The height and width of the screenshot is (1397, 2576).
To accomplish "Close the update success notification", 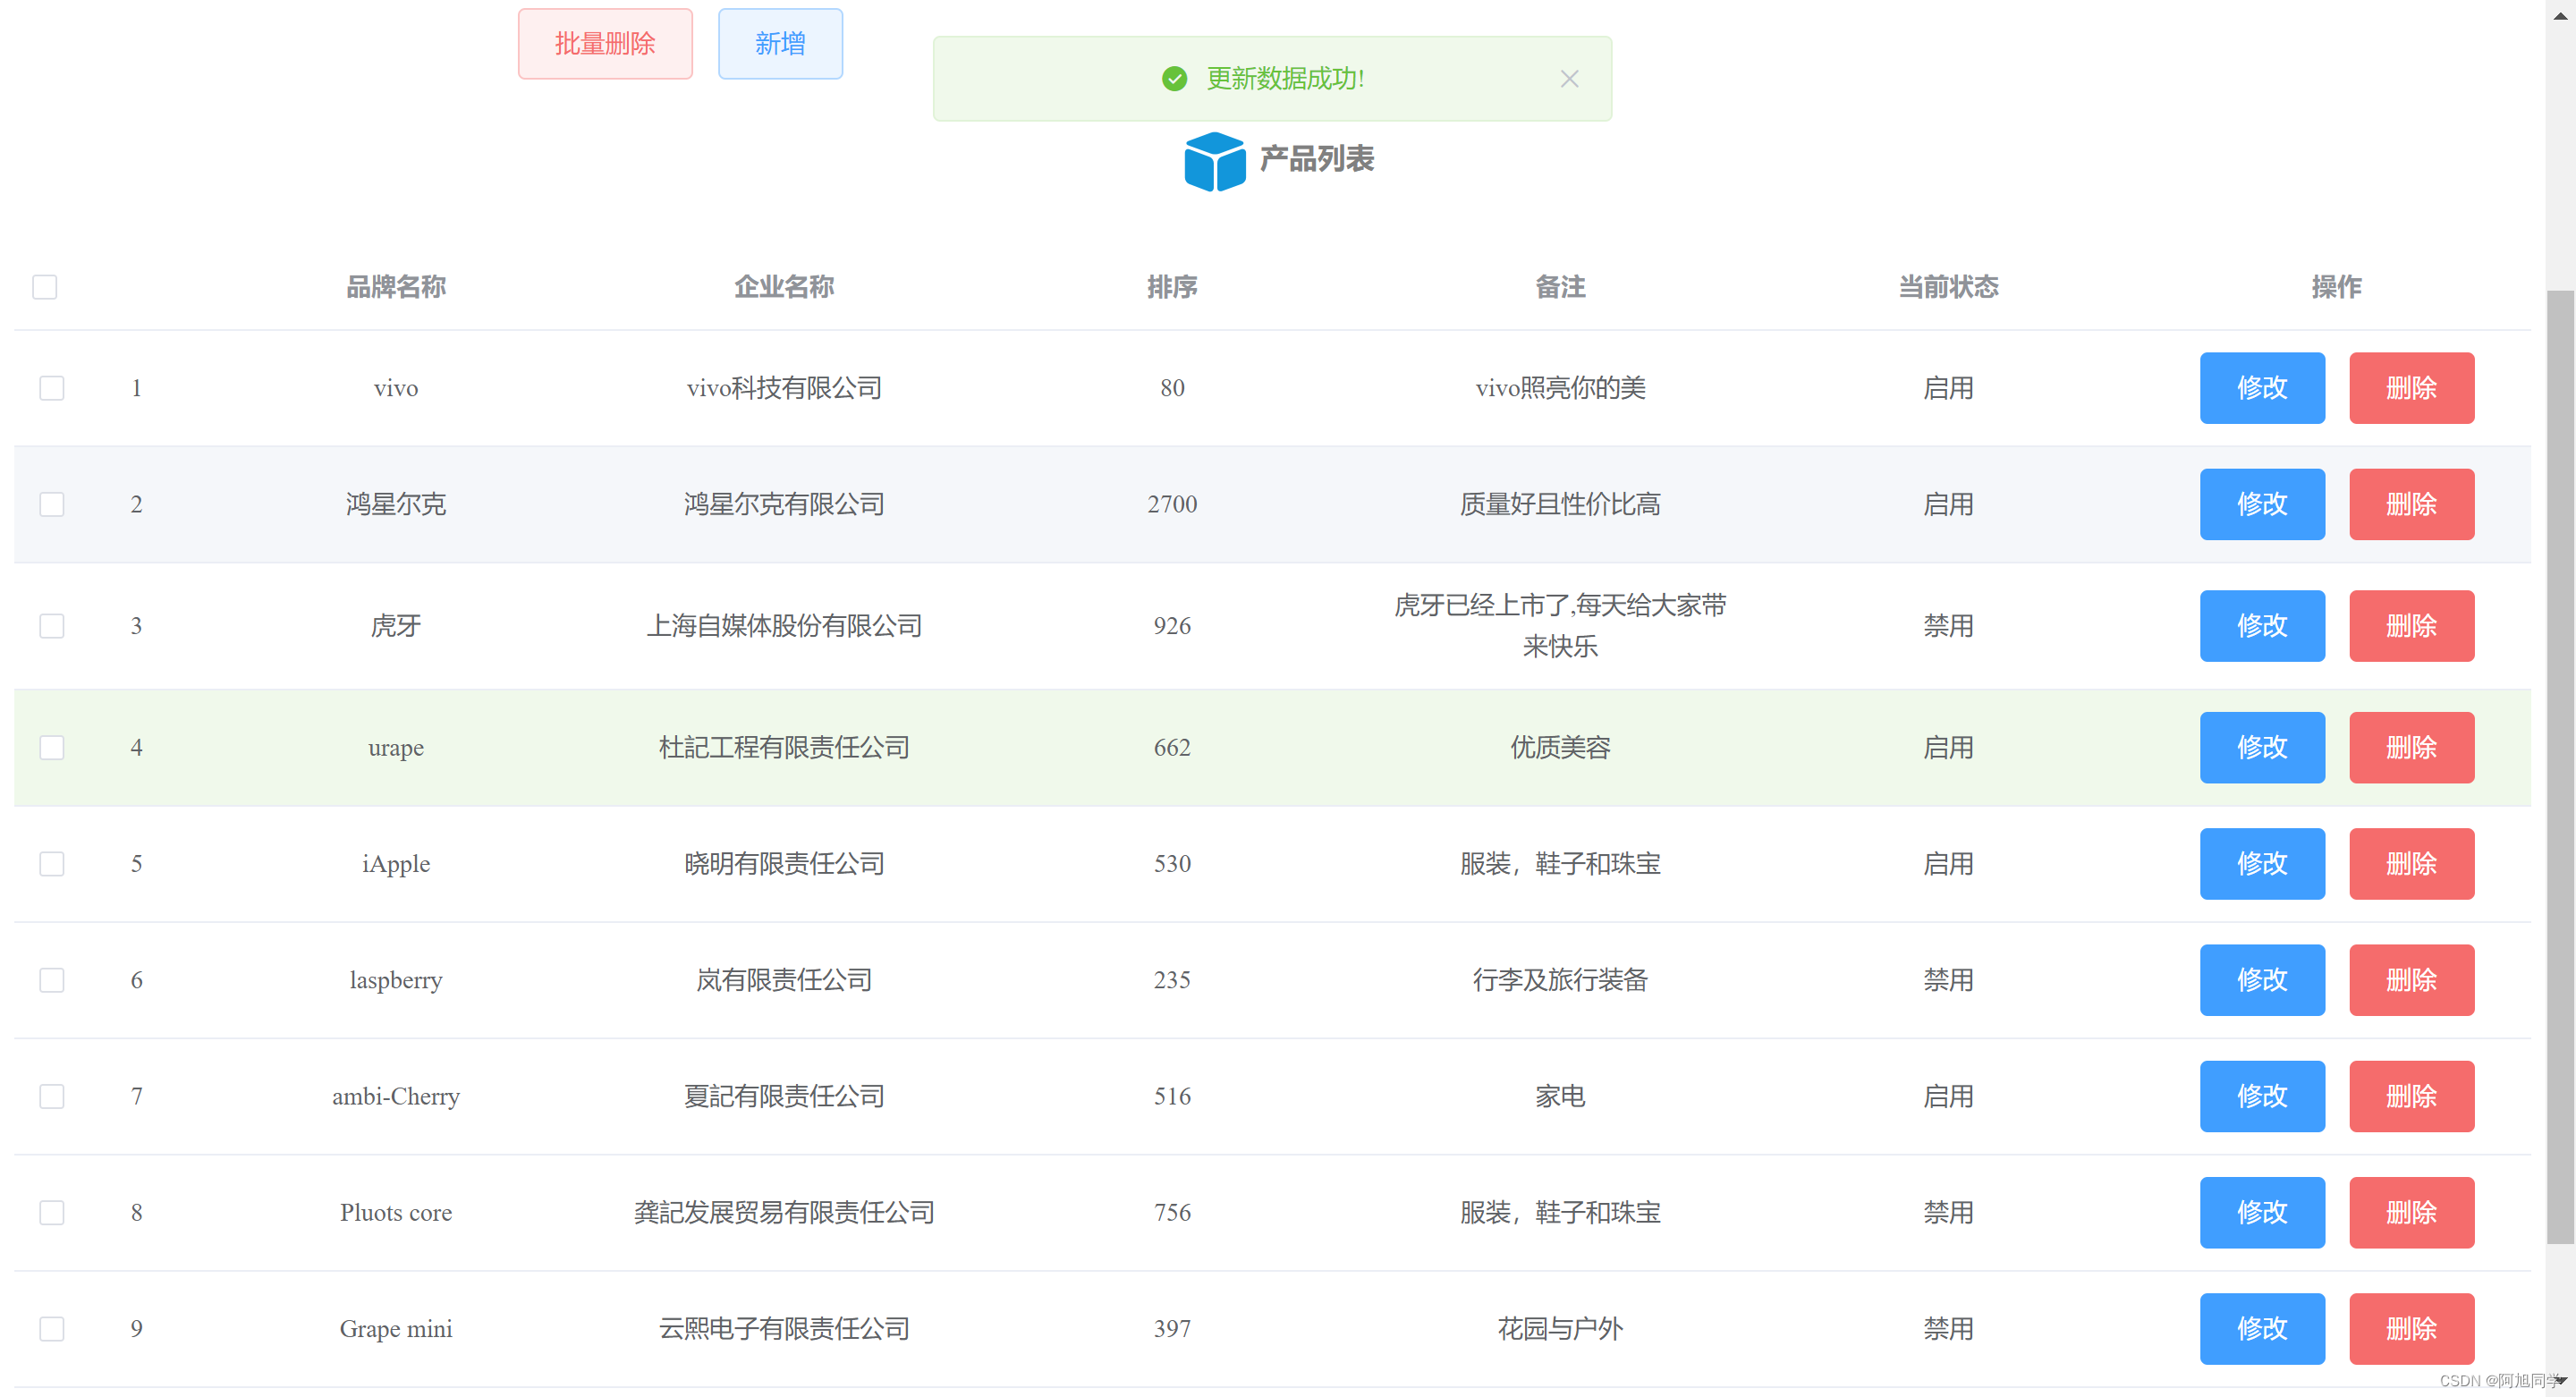I will tap(1569, 79).
